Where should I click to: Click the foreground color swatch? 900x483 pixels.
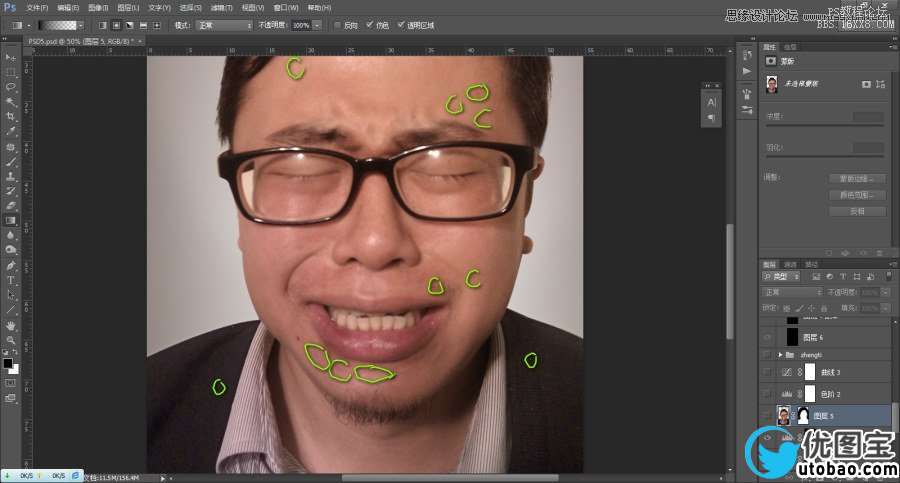tap(7, 363)
